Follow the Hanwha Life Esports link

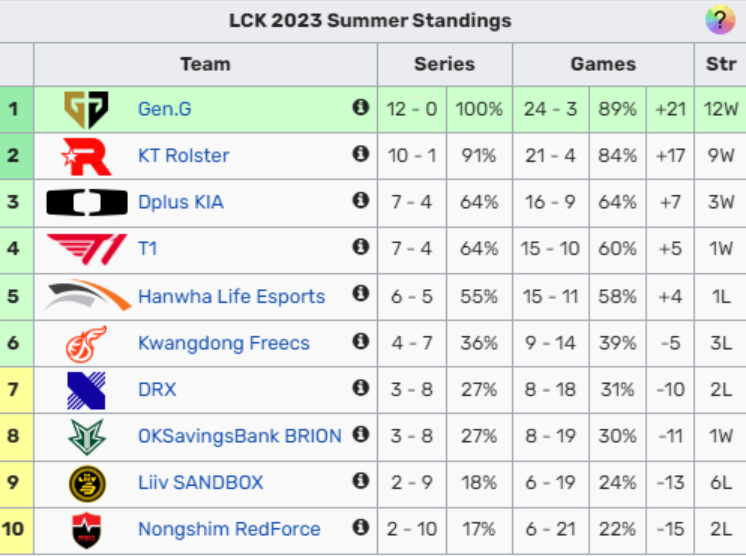(x=232, y=296)
